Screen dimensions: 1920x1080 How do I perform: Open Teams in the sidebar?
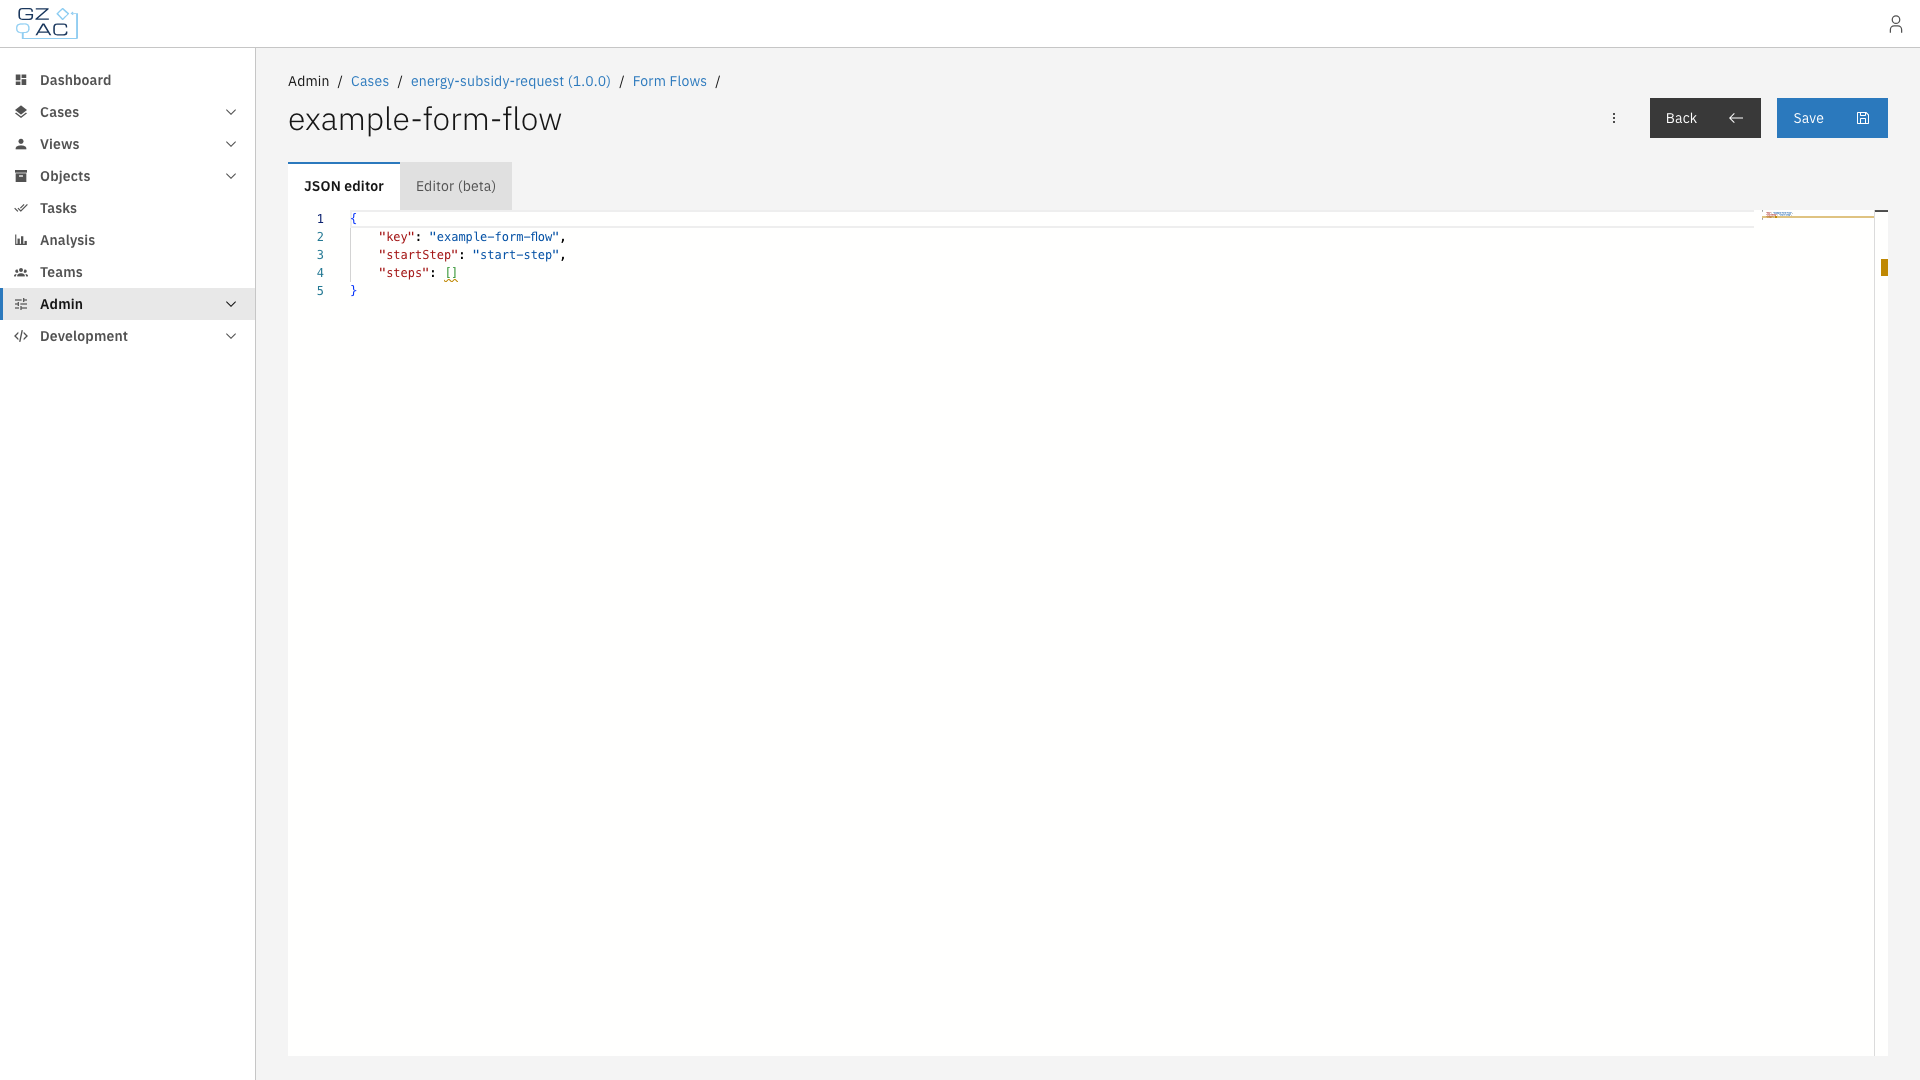point(128,272)
